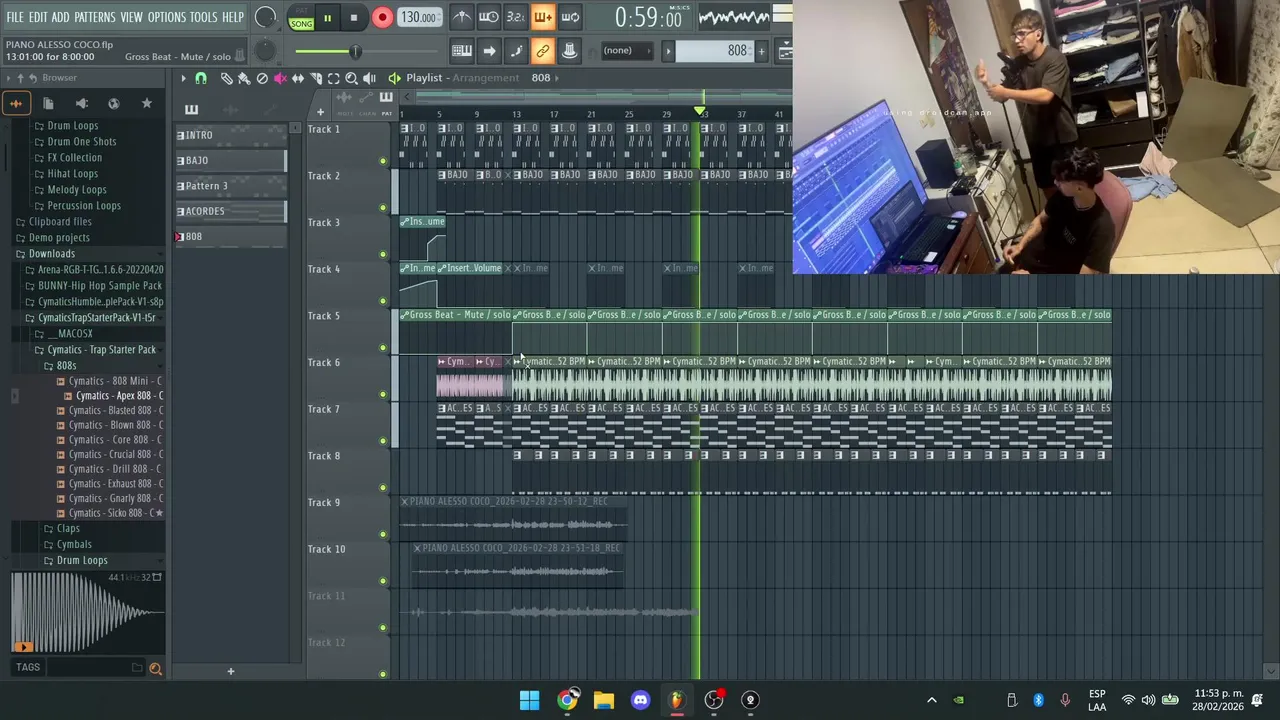Select the audio waveform tab in the Browser
Image resolution: width=1280 pixels, height=720 pixels.
coord(16,103)
